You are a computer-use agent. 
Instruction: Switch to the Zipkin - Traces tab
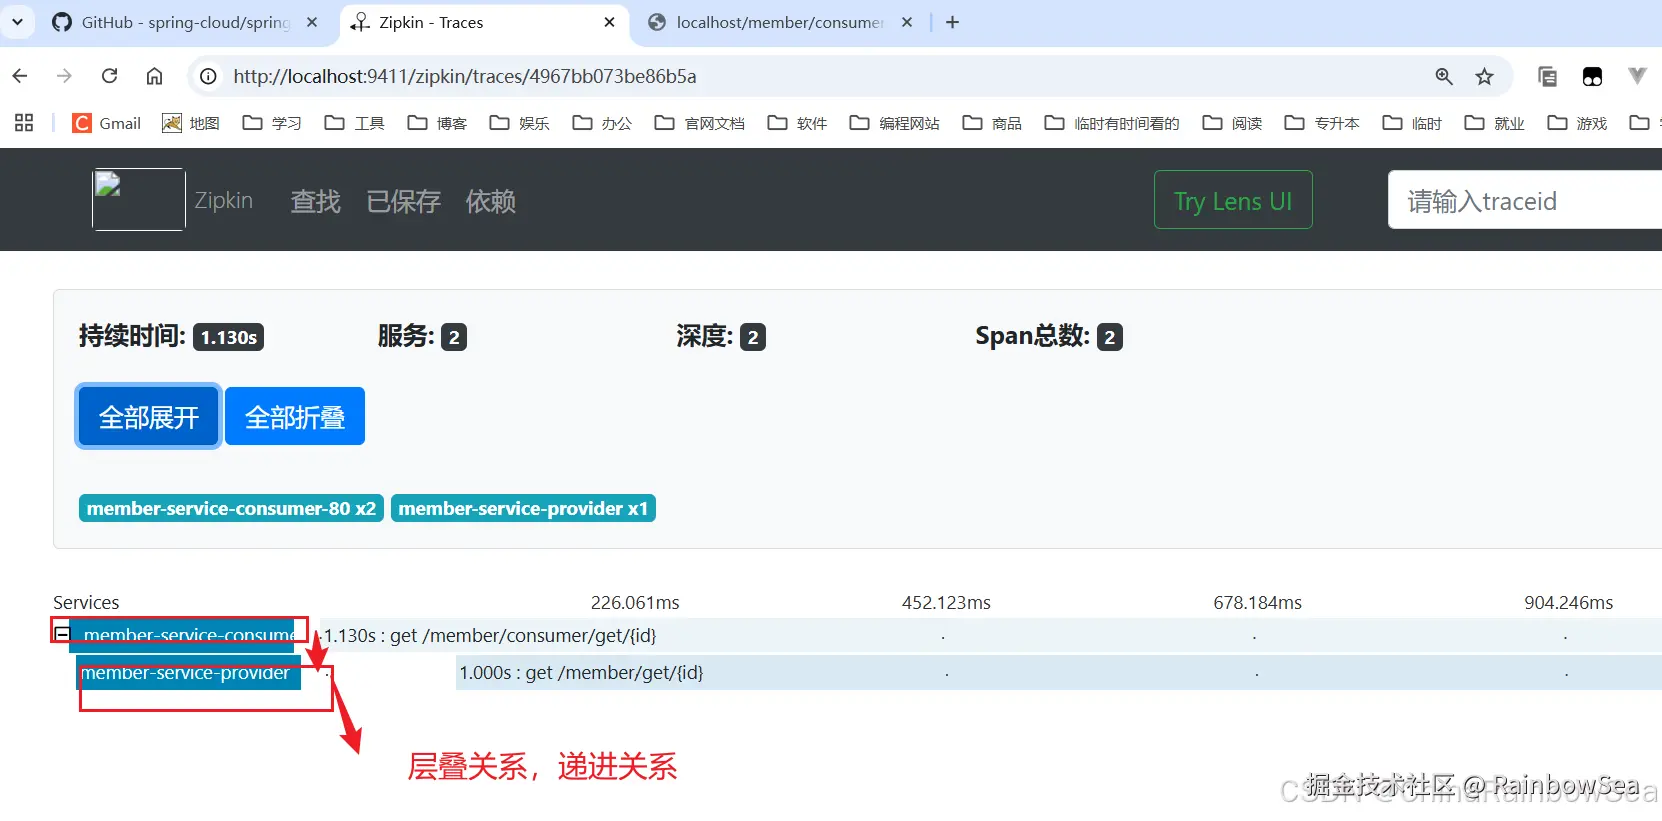tap(484, 22)
